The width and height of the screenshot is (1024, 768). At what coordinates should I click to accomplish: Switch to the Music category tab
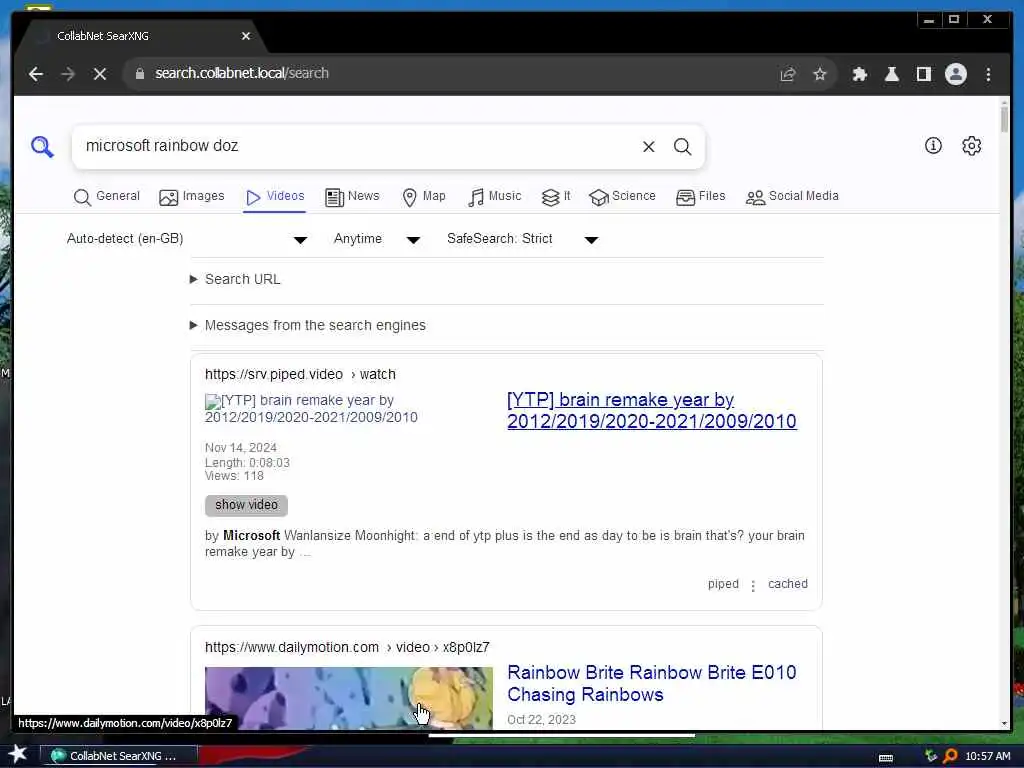494,197
